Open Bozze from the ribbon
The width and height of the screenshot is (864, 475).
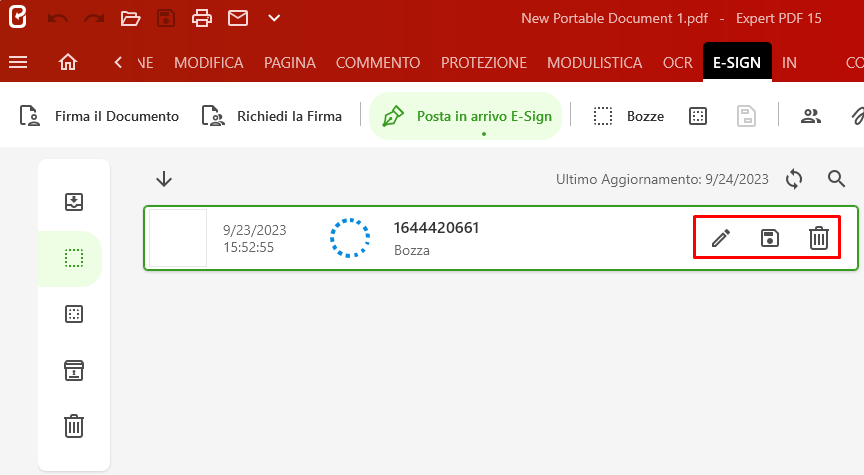coord(628,116)
